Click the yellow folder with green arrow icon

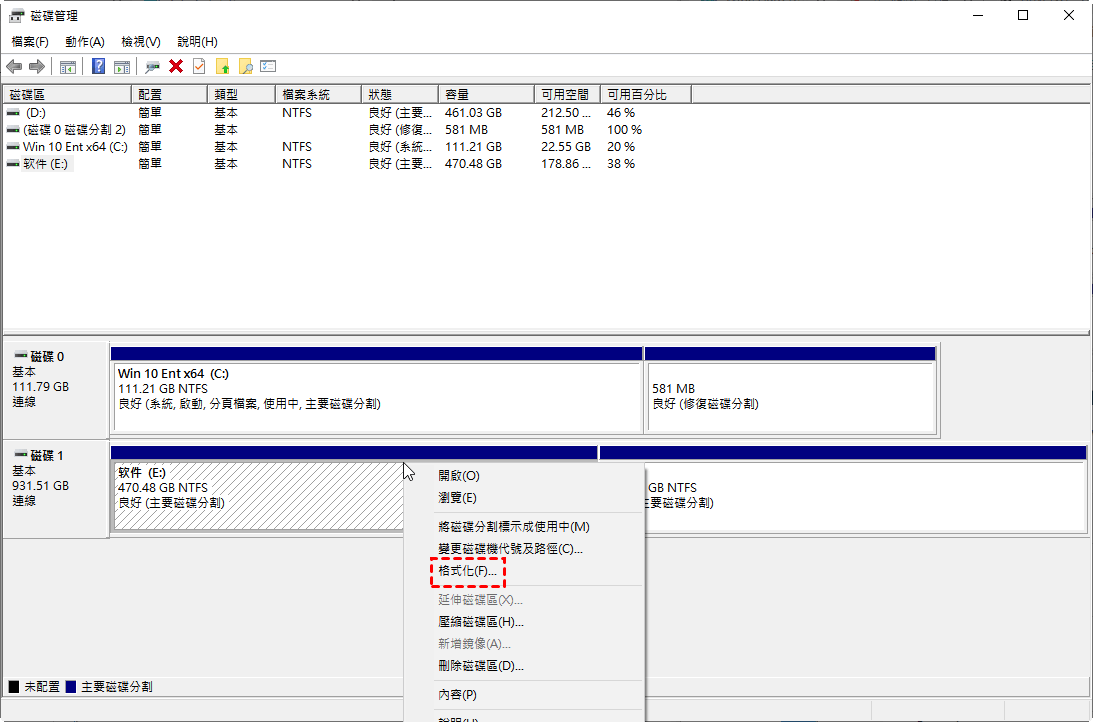coord(222,66)
